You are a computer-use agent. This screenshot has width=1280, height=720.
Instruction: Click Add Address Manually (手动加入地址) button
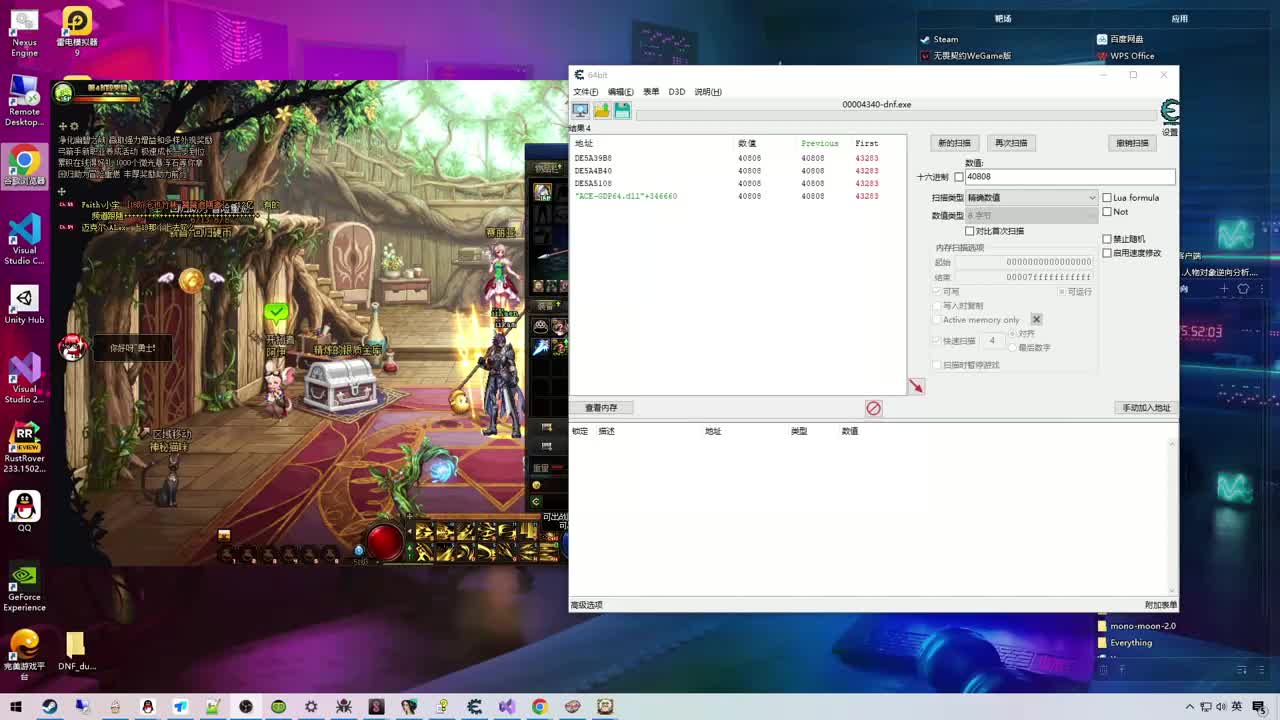(x=1146, y=408)
